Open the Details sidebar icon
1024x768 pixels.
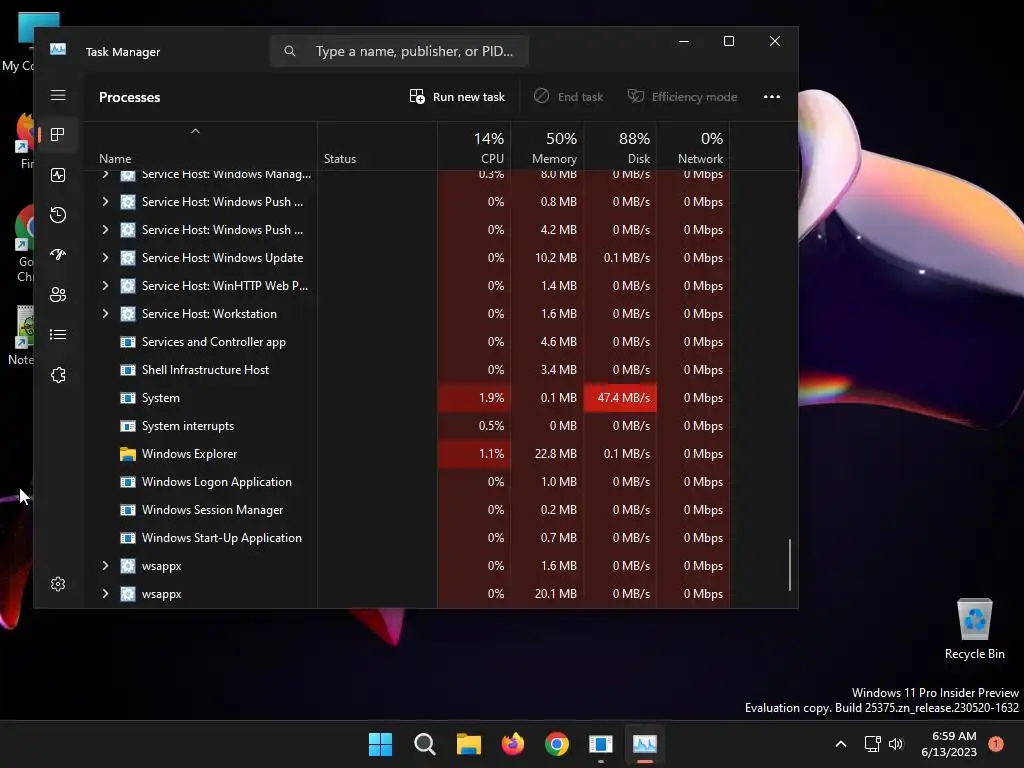point(57,334)
